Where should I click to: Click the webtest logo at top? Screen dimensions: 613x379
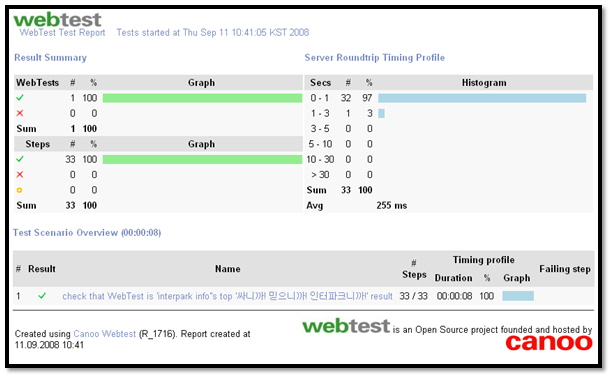click(57, 20)
